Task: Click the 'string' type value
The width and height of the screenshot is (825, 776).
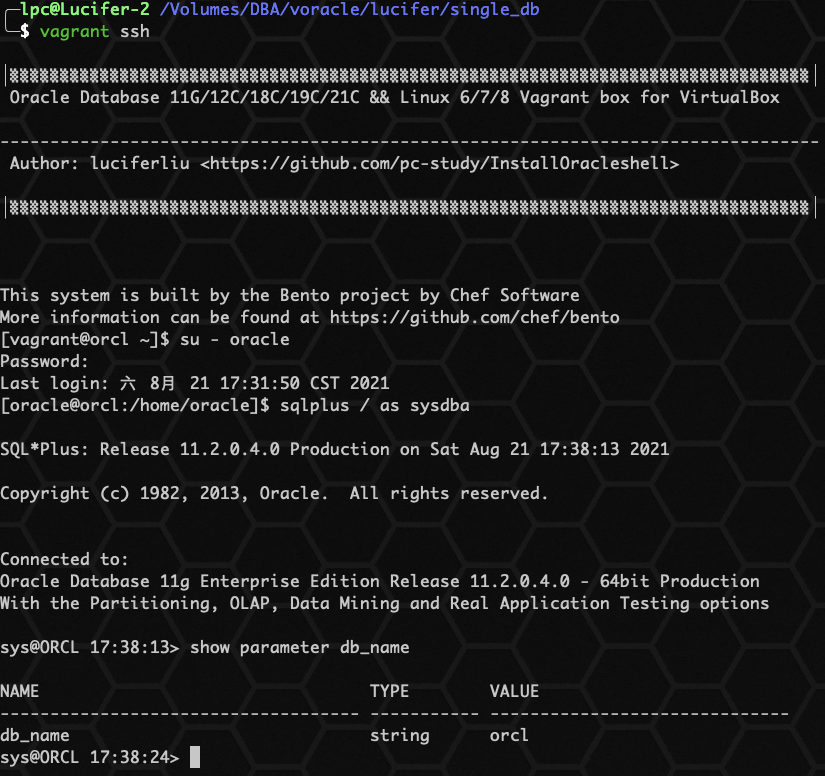Action: (400, 735)
